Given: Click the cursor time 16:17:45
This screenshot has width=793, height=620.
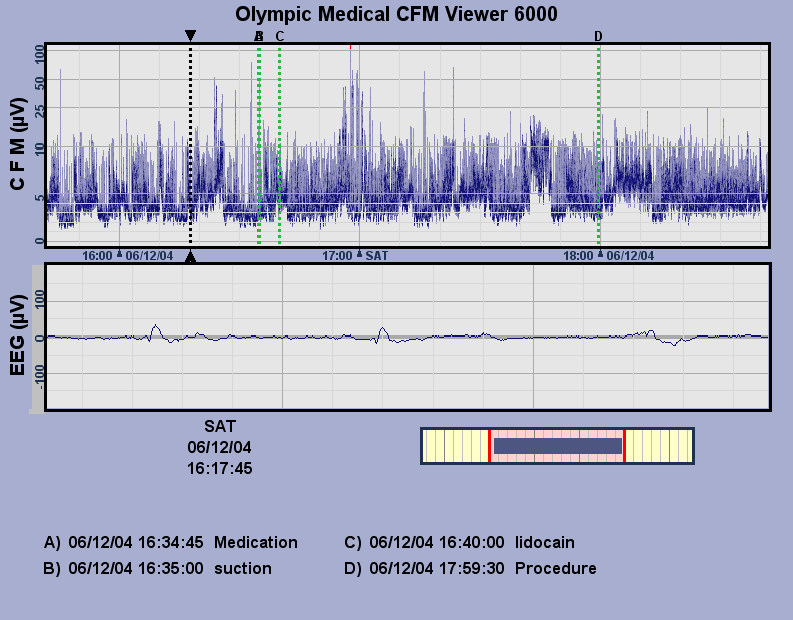Looking at the screenshot, I should click(219, 468).
